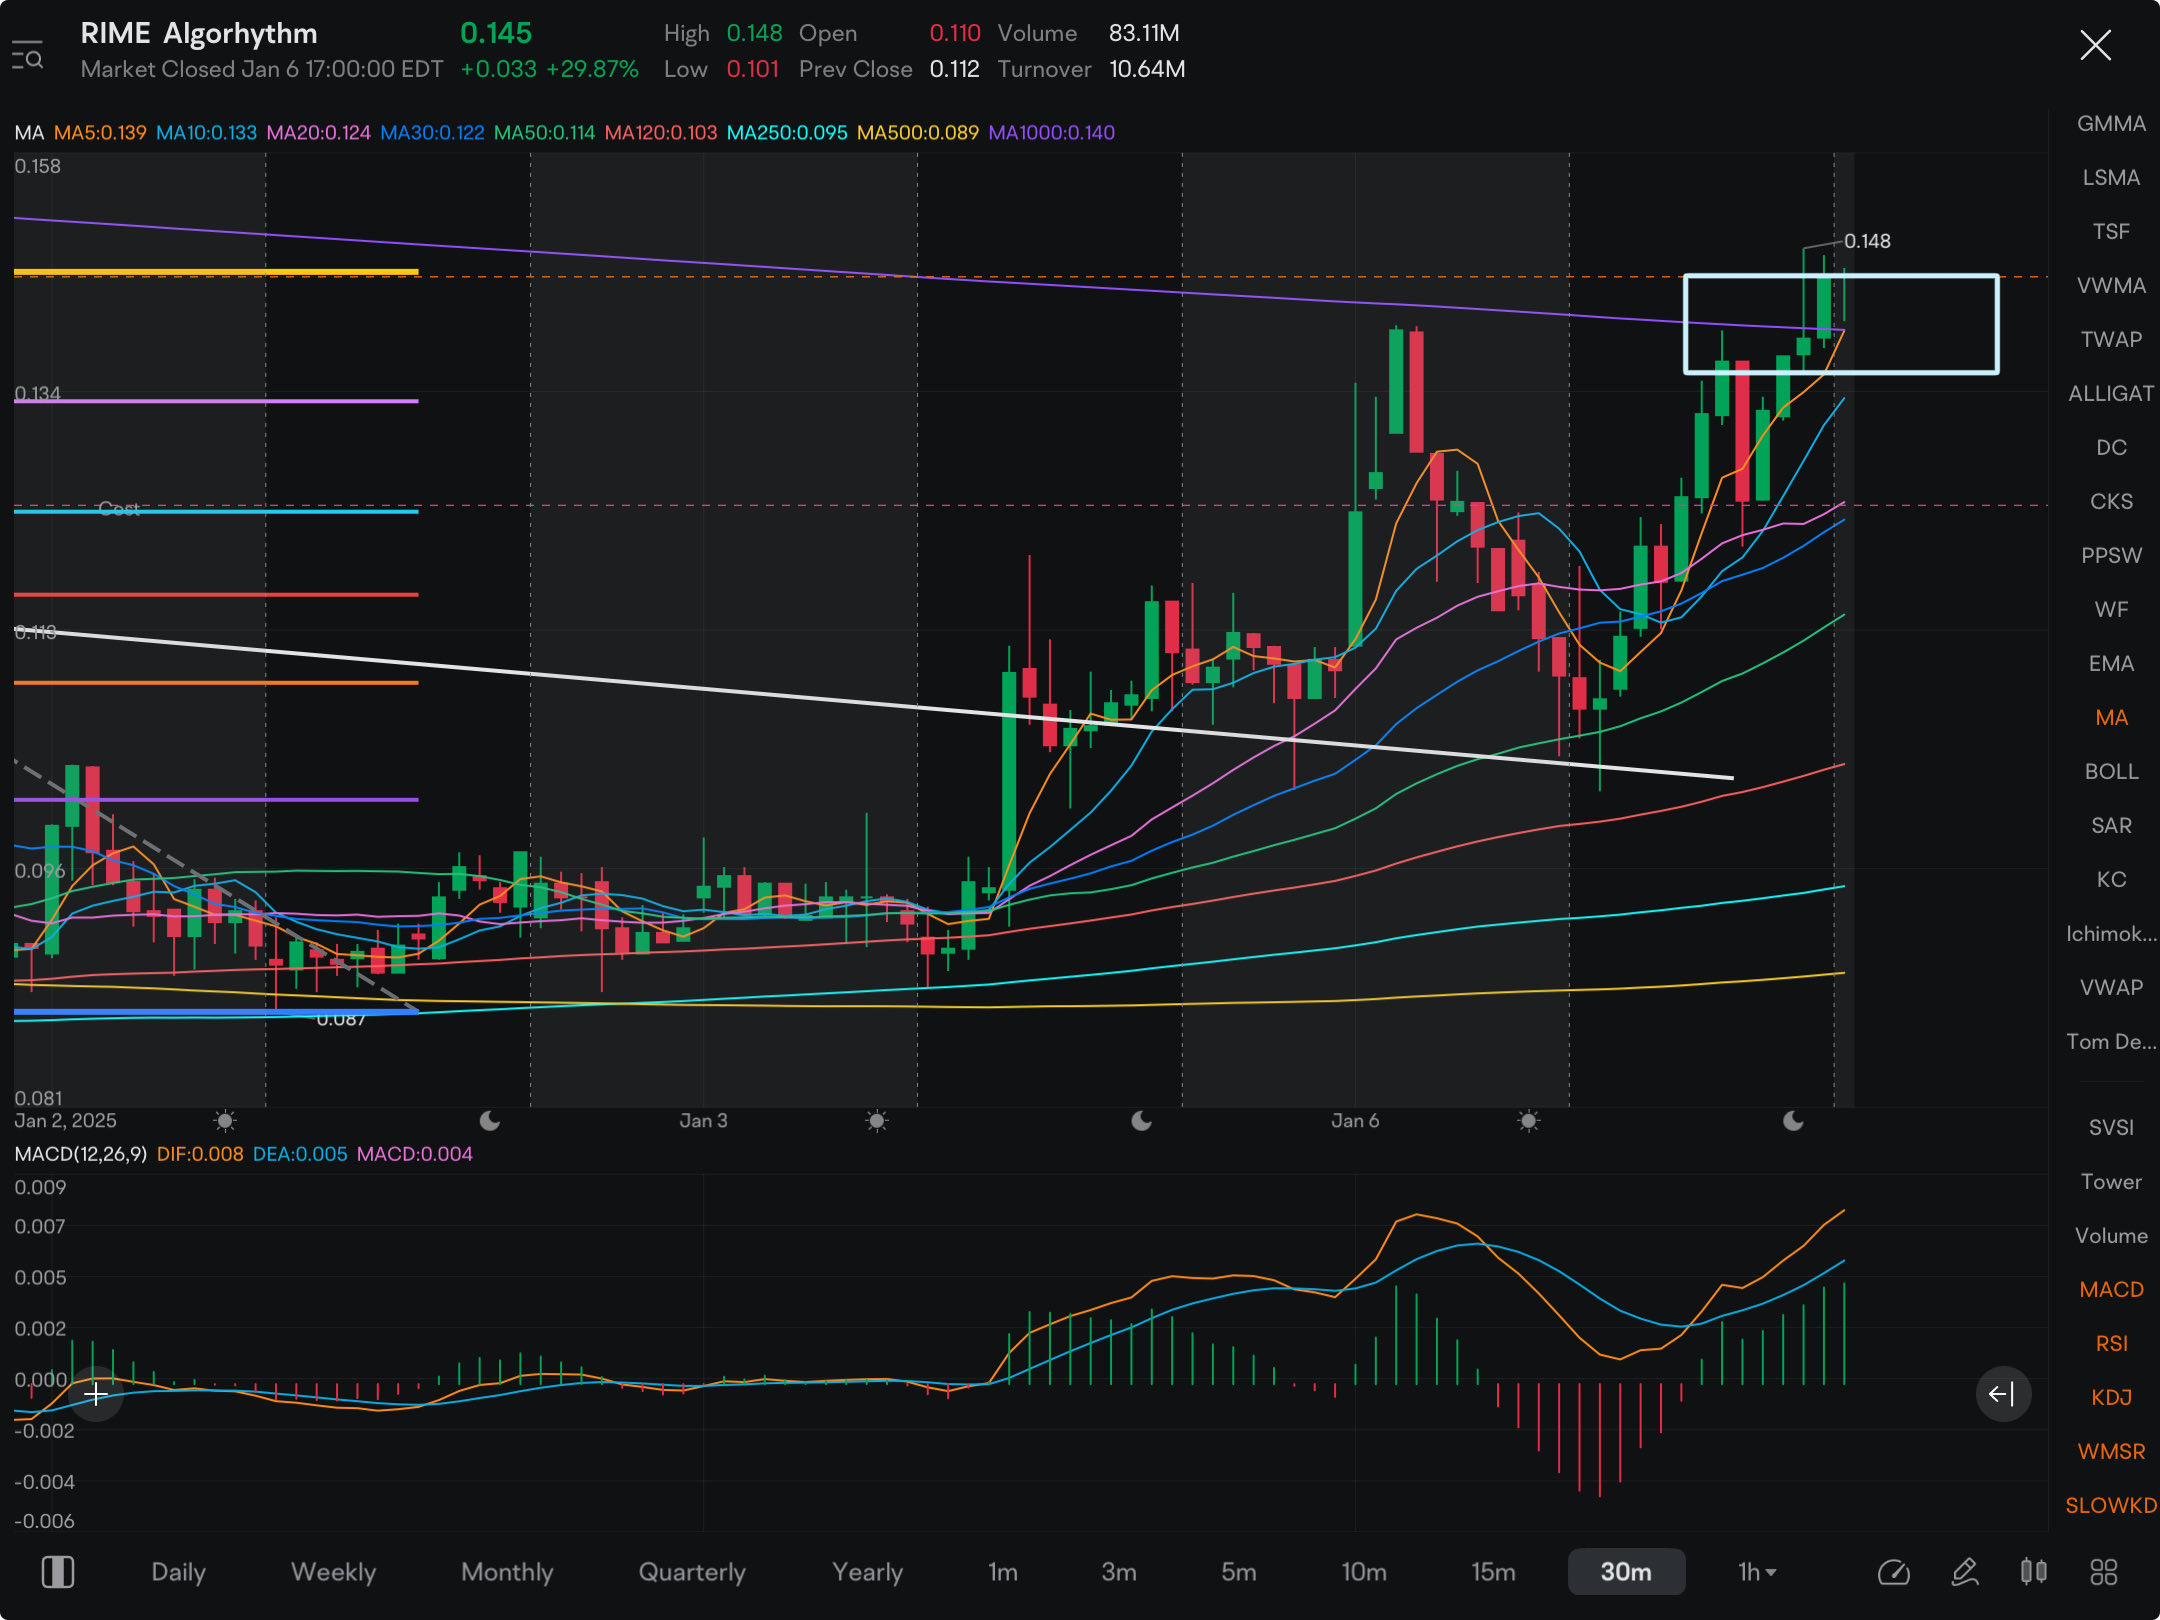The height and width of the screenshot is (1620, 2160).
Task: Enable the DC indicator
Action: click(x=2111, y=448)
